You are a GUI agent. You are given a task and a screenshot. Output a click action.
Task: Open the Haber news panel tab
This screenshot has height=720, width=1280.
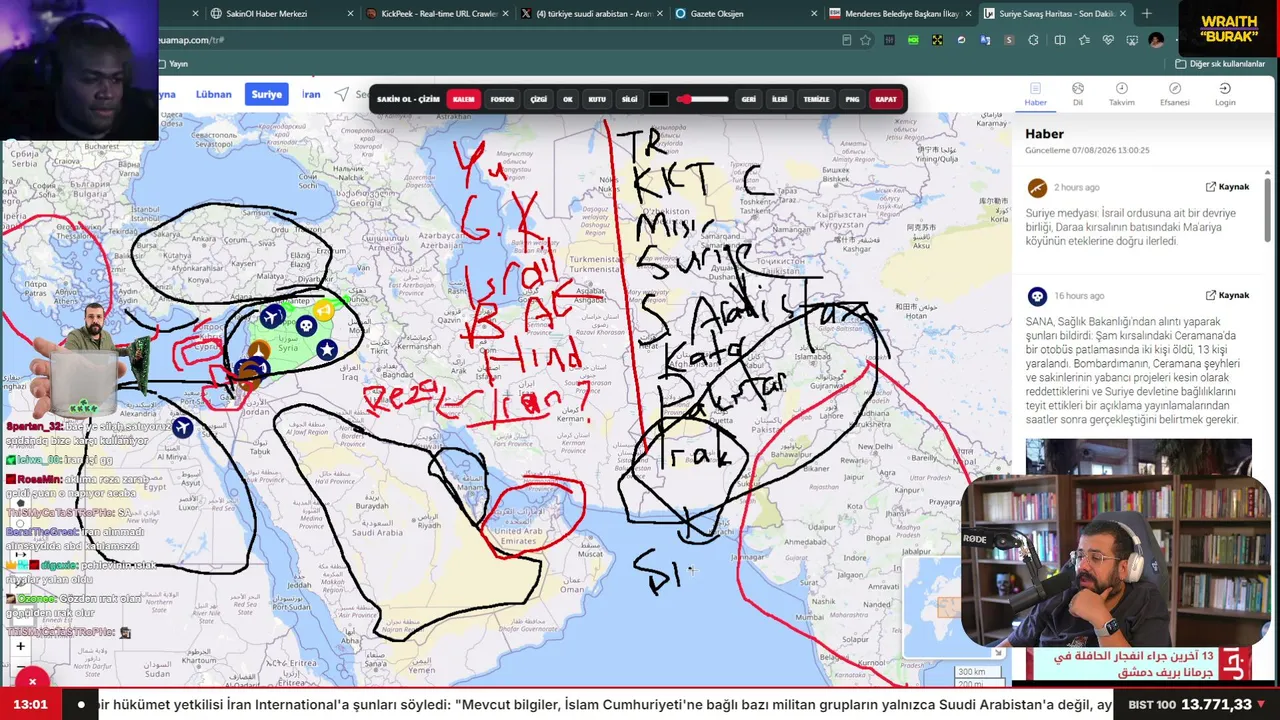pos(1036,94)
